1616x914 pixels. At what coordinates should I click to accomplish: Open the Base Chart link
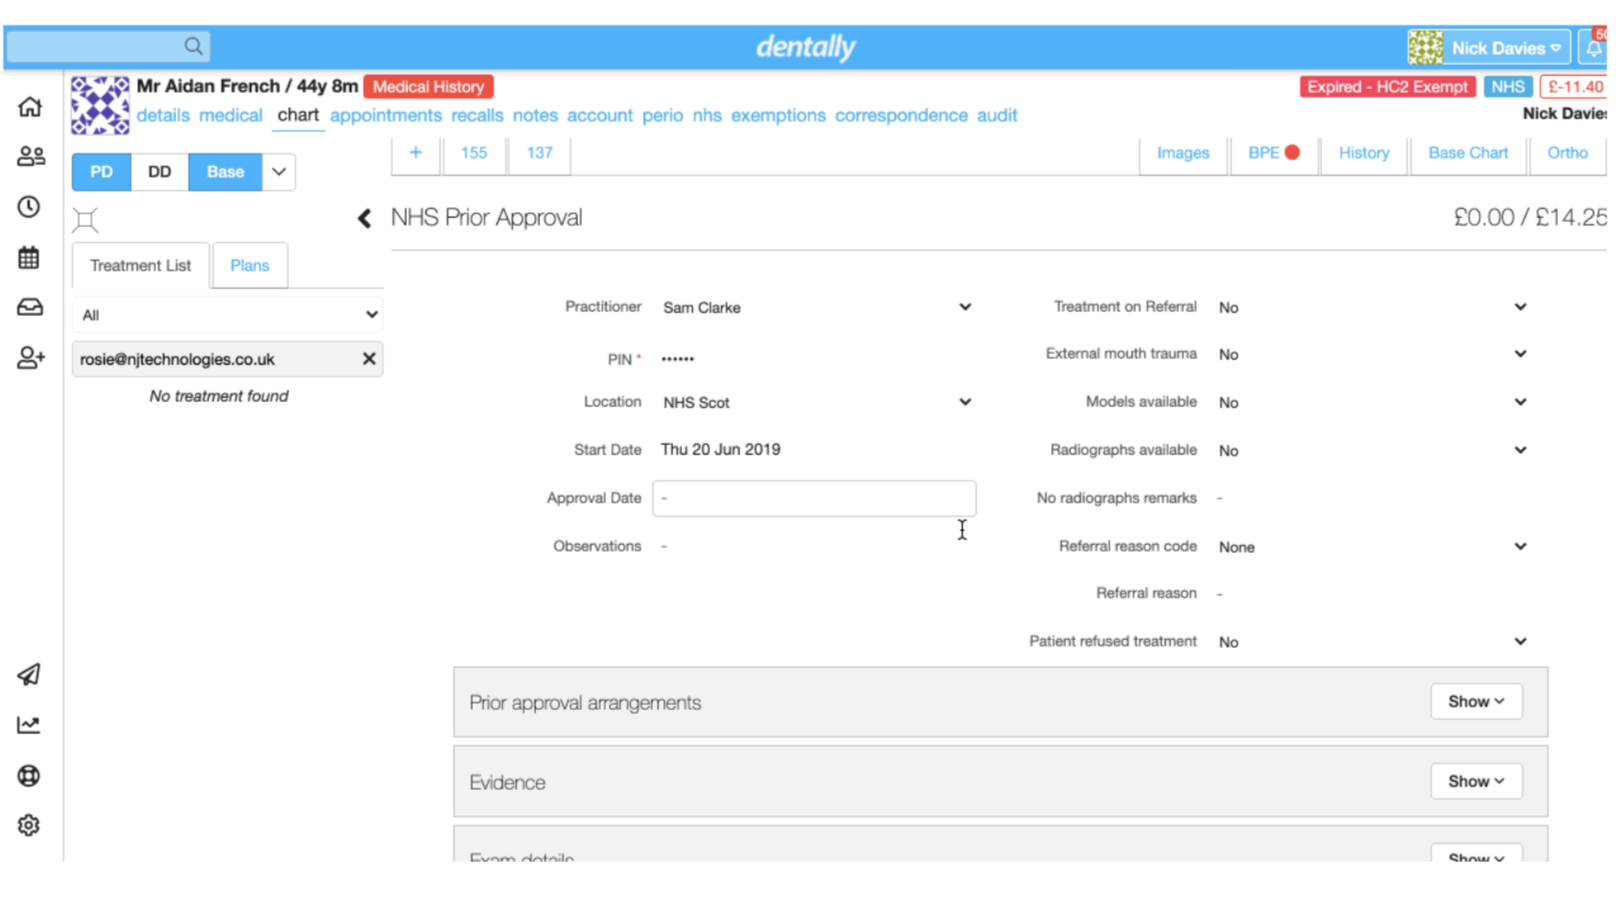[1467, 153]
